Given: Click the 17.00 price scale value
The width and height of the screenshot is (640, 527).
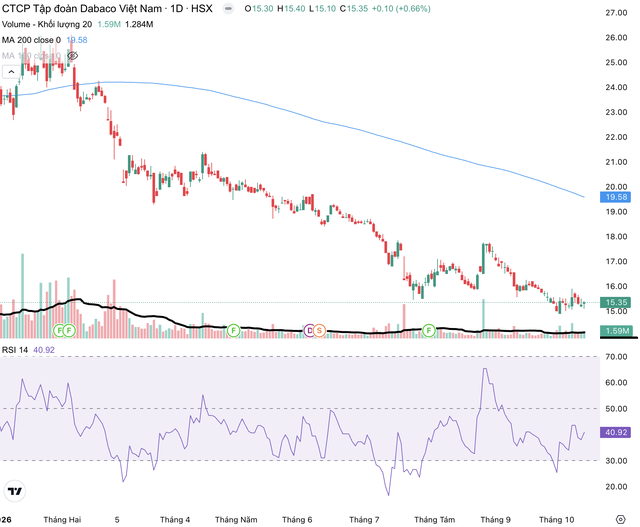Looking at the screenshot, I should click(616, 261).
